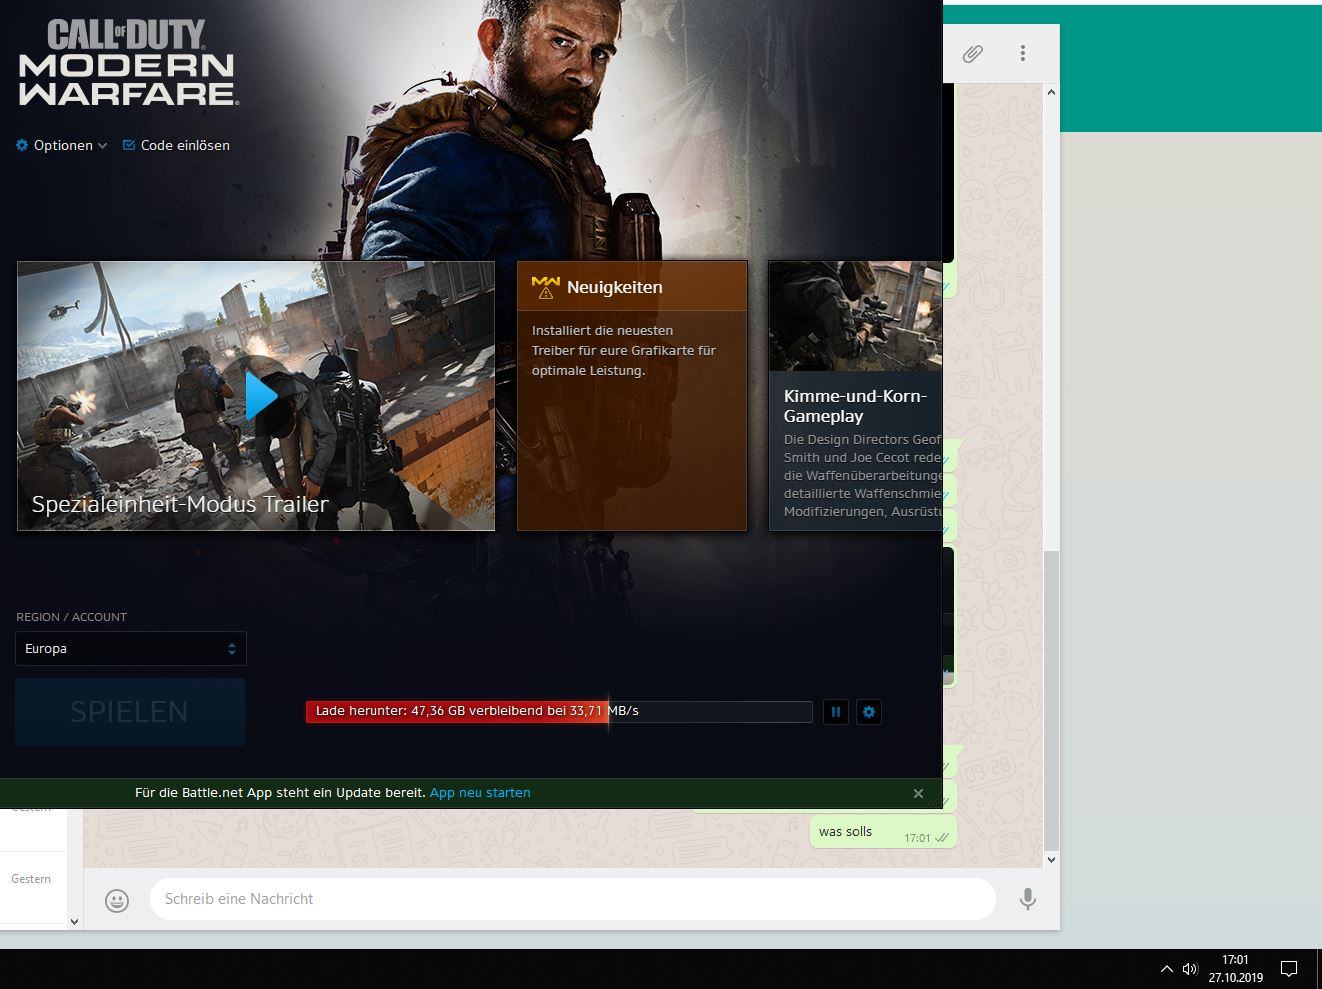Click the download progress bar

click(559, 711)
